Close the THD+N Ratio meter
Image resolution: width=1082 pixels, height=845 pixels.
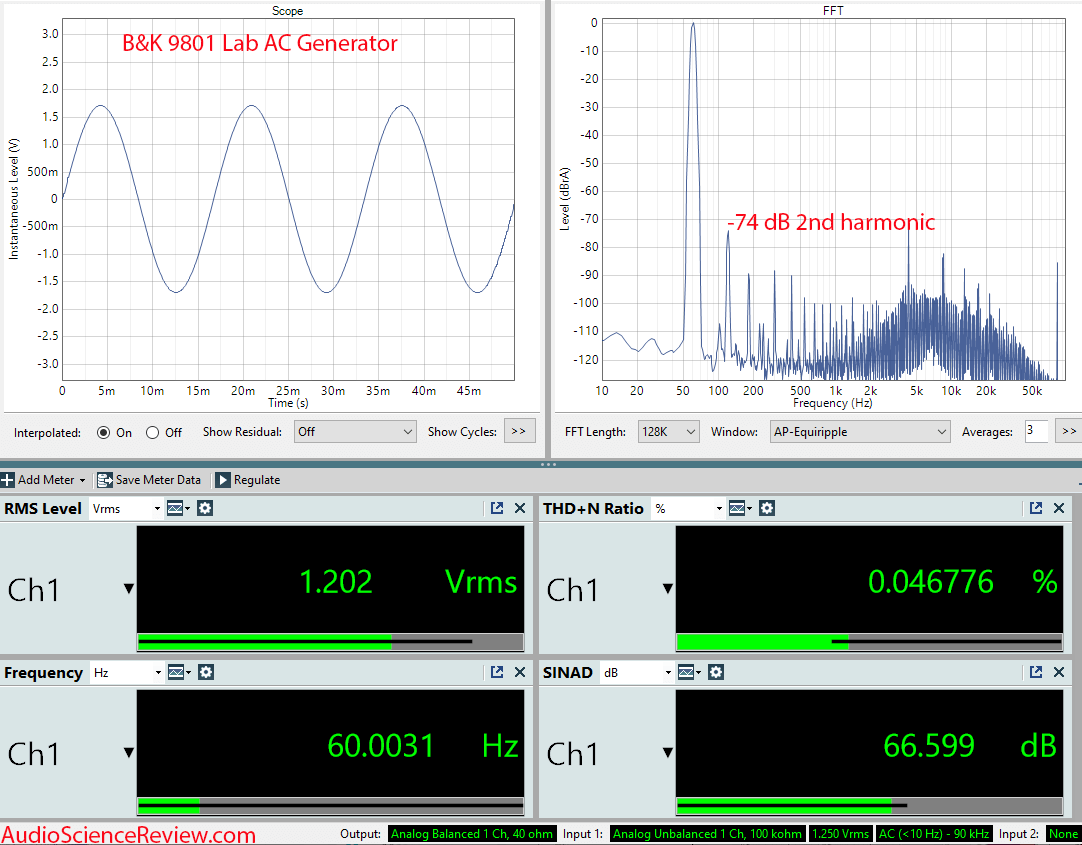coord(1059,508)
